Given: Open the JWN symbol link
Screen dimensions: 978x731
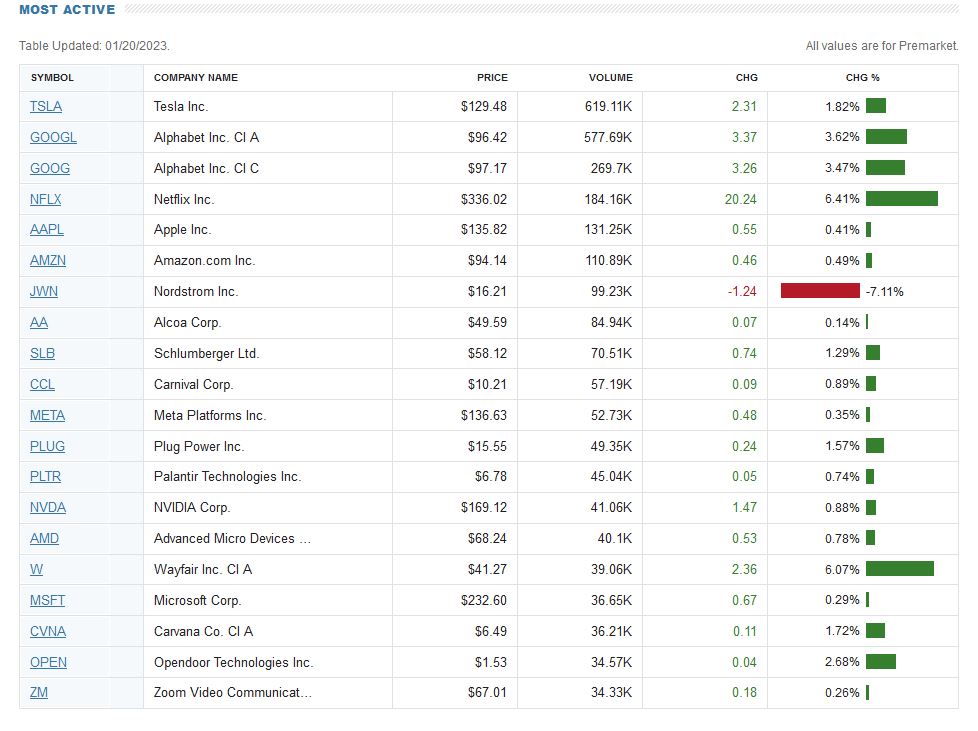Looking at the screenshot, I should pyautogui.click(x=44, y=291).
